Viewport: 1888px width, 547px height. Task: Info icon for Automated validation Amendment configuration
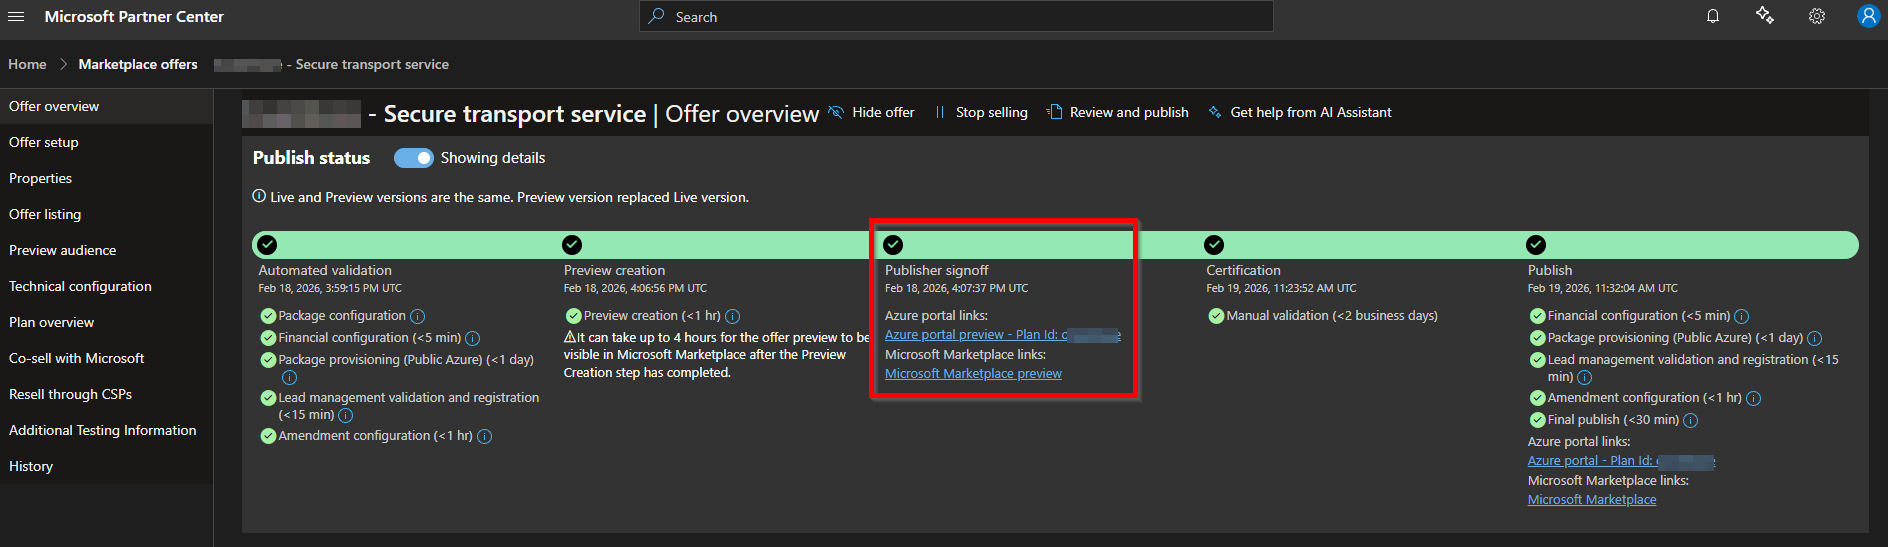pyautogui.click(x=485, y=436)
